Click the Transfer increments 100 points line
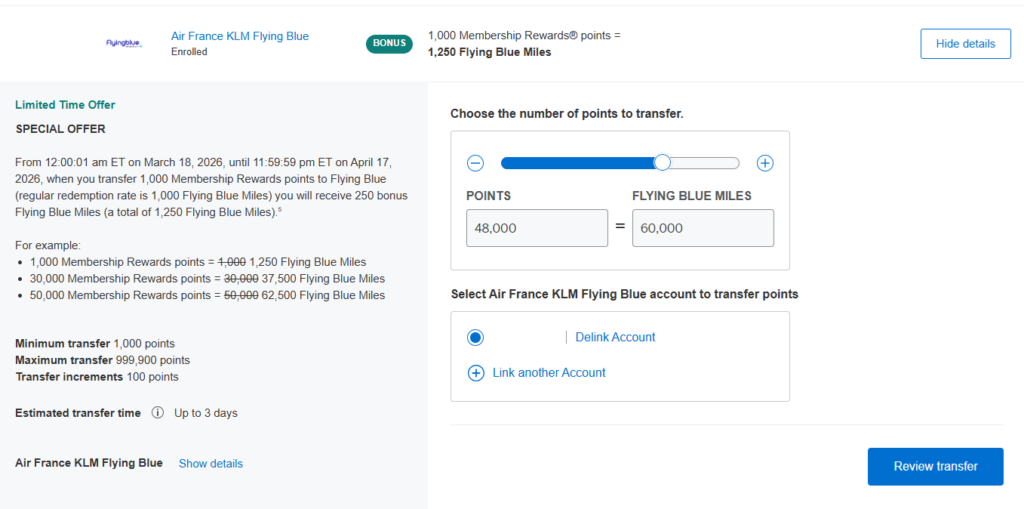The image size is (1024, 509). [x=97, y=377]
